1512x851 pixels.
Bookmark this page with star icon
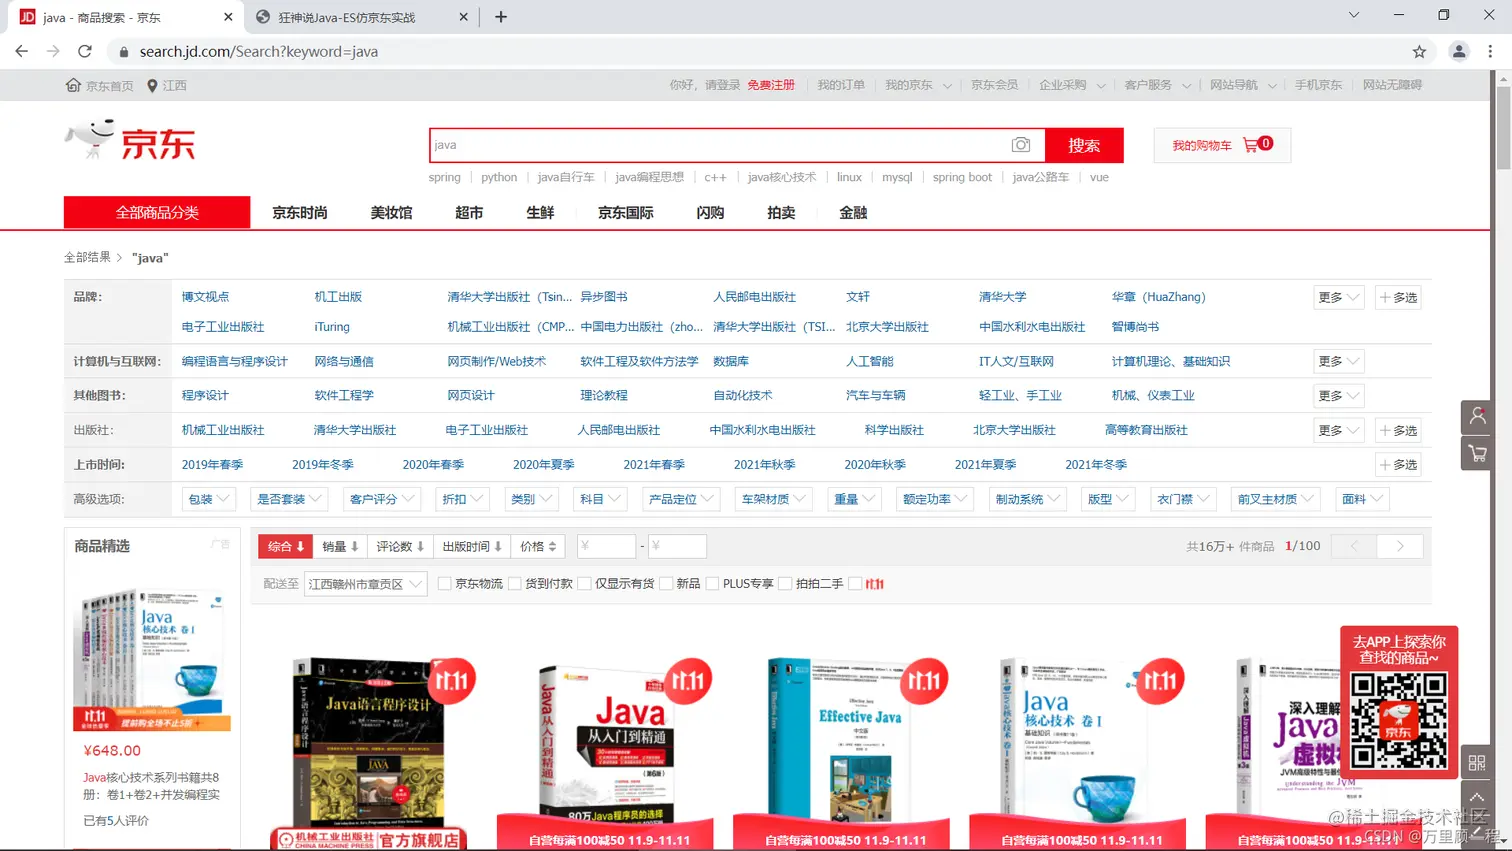pos(1419,51)
